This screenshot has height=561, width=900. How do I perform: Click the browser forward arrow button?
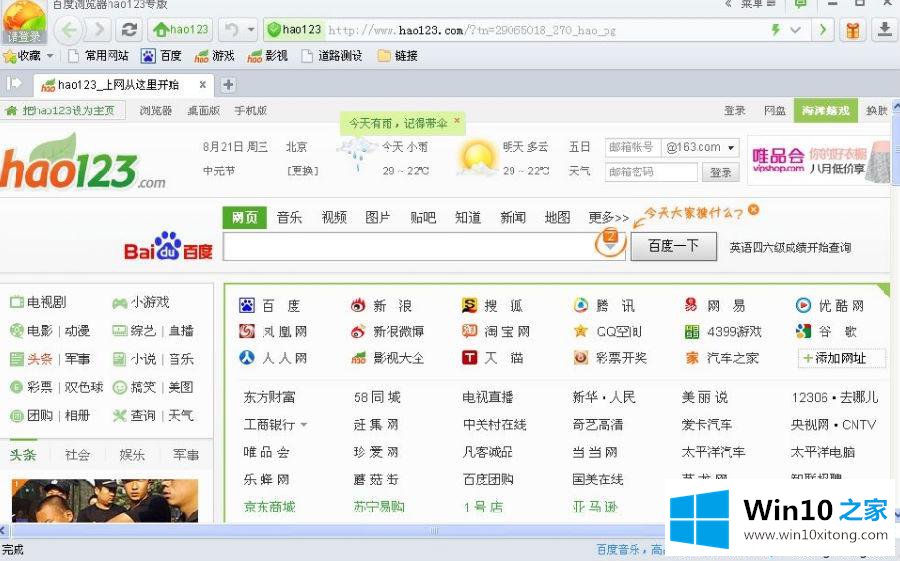[x=99, y=30]
